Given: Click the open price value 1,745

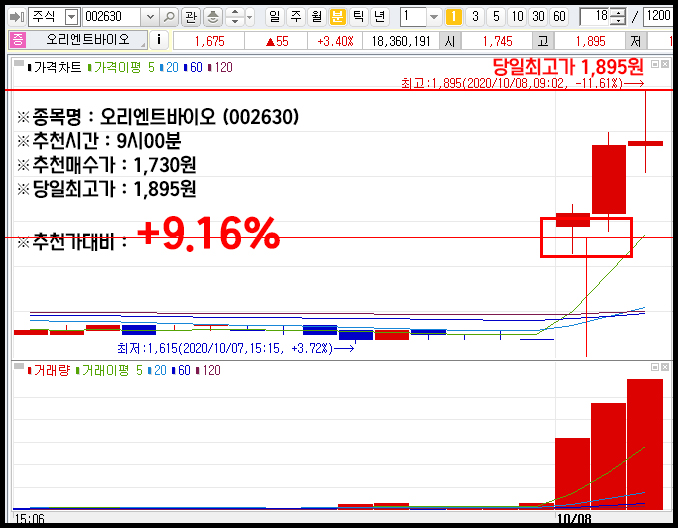Looking at the screenshot, I should coord(497,41).
